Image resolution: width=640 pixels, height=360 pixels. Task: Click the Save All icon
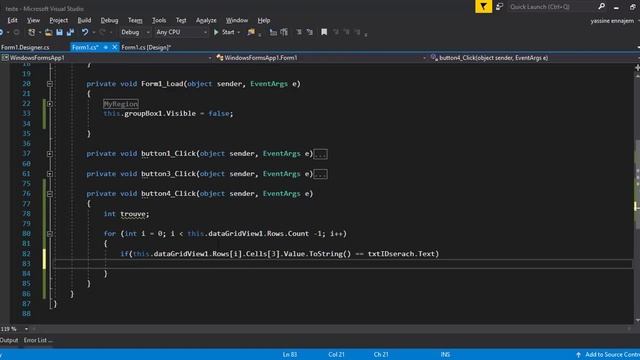[x=70, y=32]
